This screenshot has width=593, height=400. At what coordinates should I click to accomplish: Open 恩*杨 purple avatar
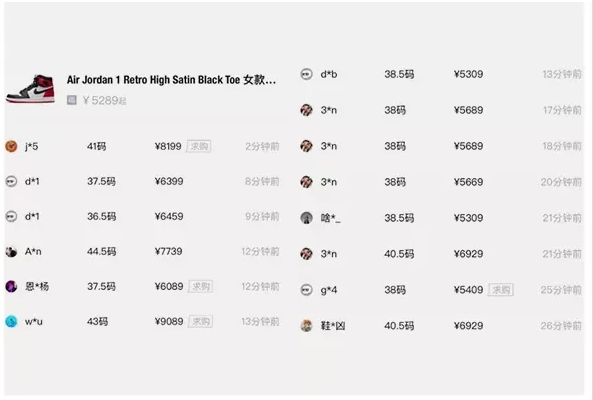click(x=11, y=287)
